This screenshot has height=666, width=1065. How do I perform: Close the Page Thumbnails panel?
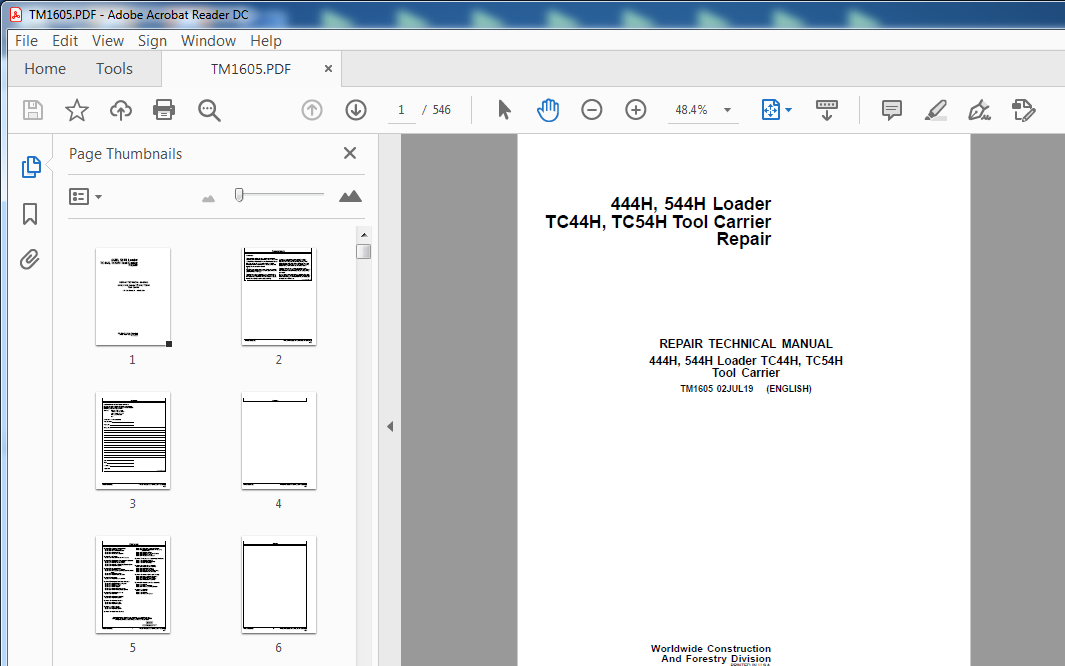(x=350, y=153)
